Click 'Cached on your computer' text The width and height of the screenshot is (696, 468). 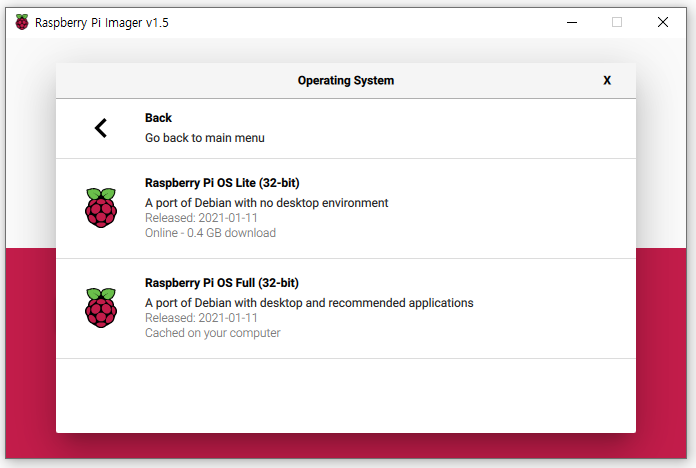click(213, 333)
